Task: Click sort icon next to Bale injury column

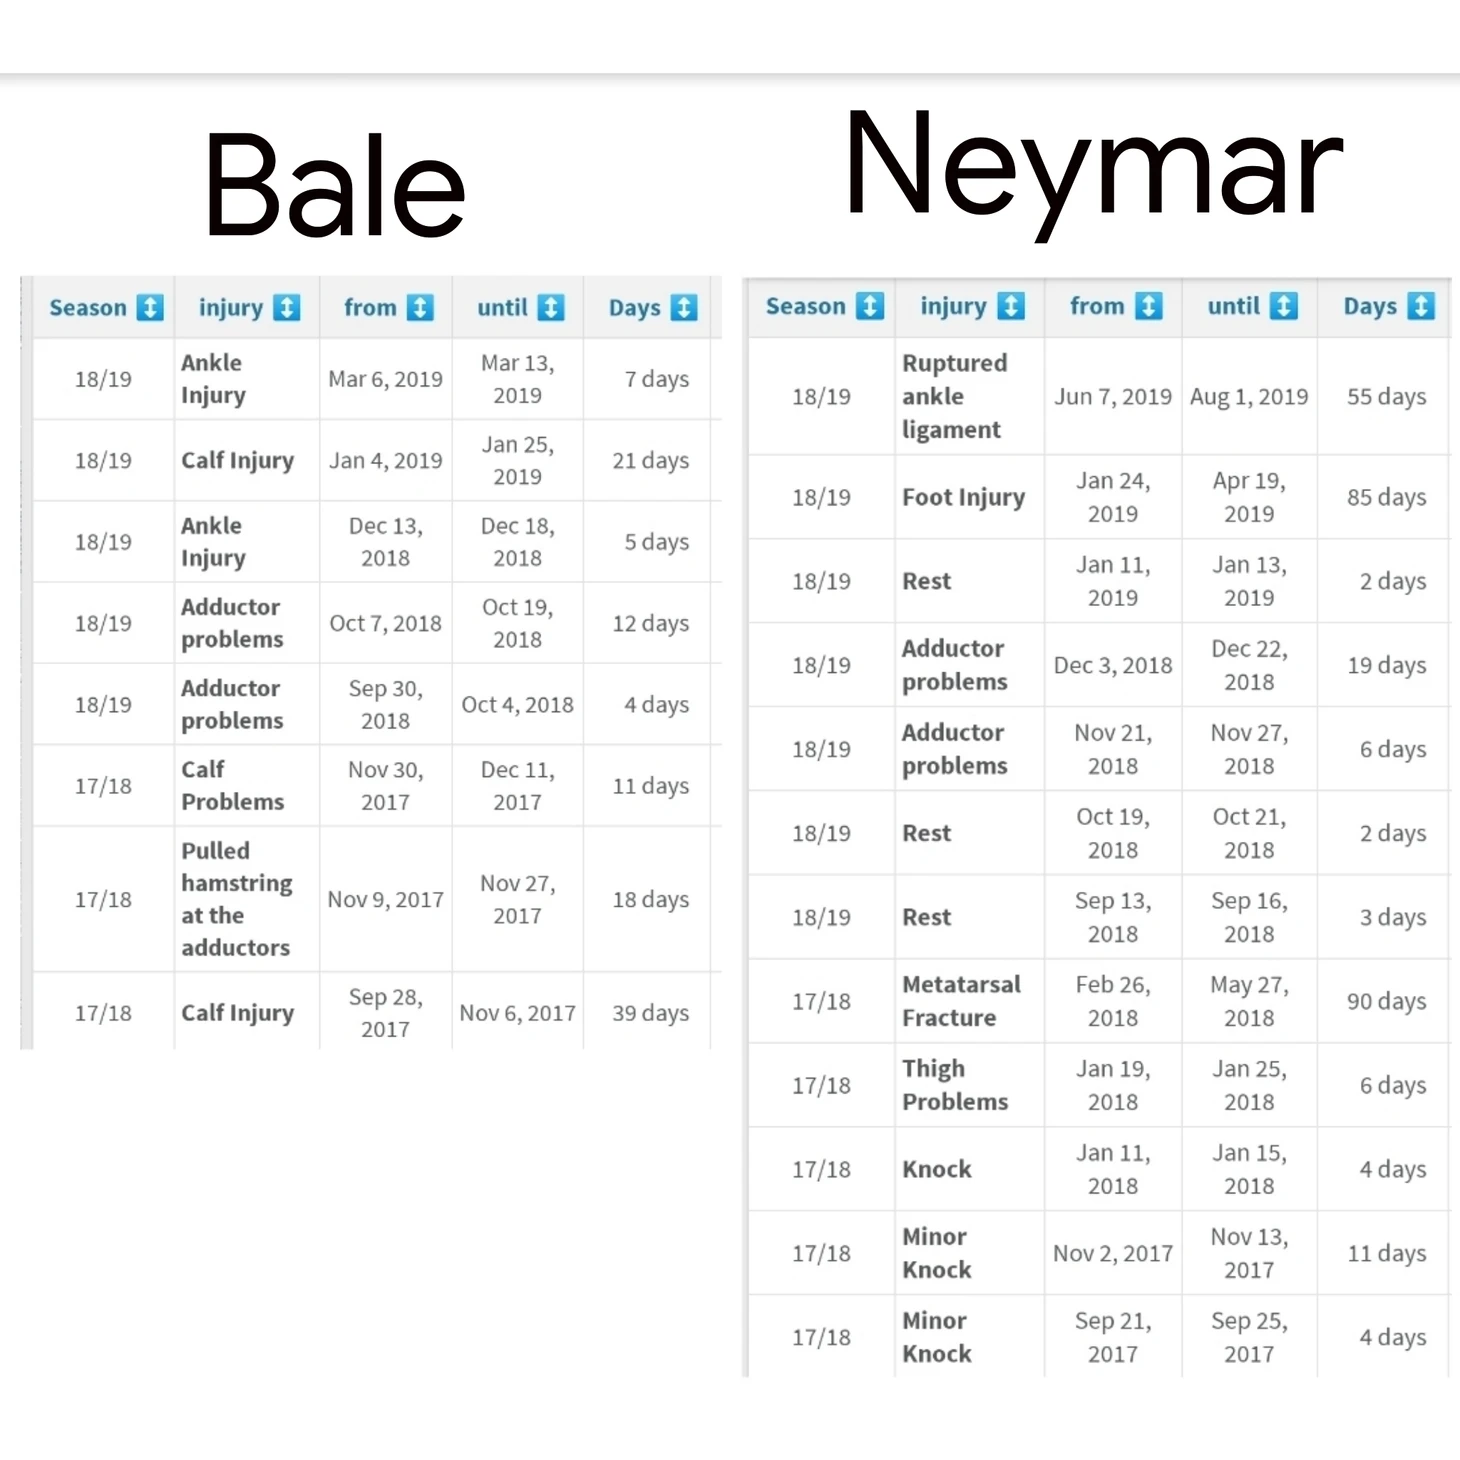Action: coord(287,308)
